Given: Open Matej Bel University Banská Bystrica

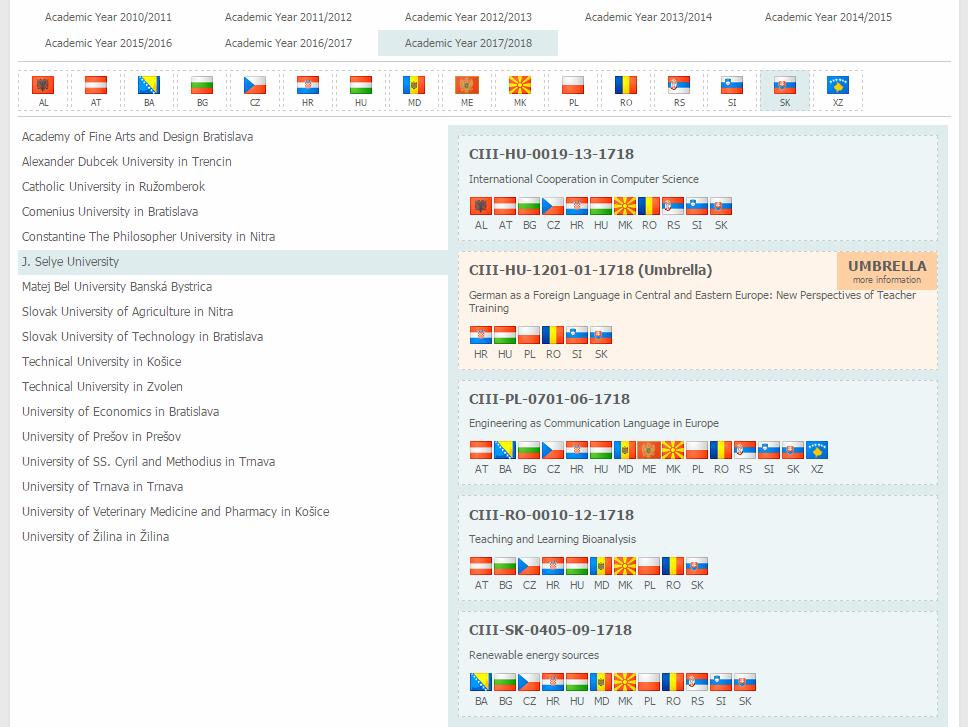Looking at the screenshot, I should [117, 286].
